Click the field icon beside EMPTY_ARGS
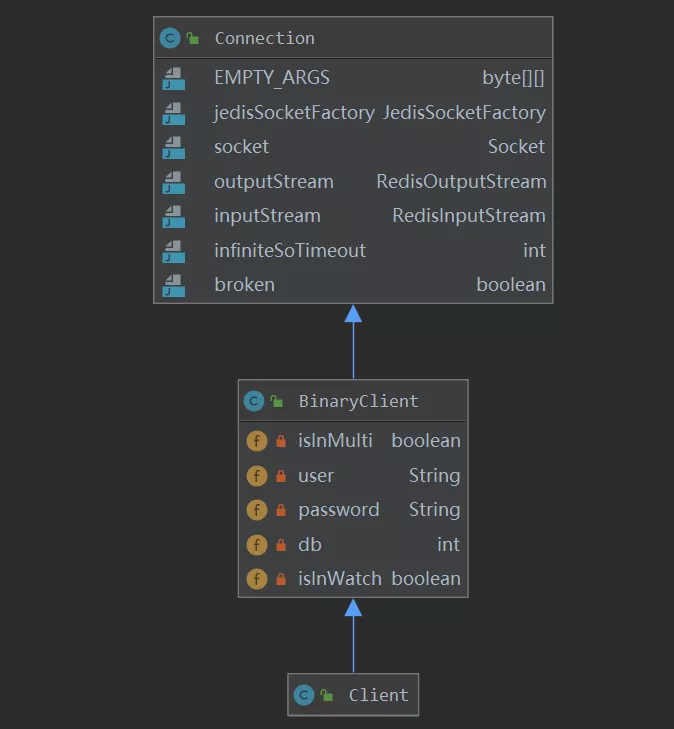The image size is (674, 729). tap(174, 79)
